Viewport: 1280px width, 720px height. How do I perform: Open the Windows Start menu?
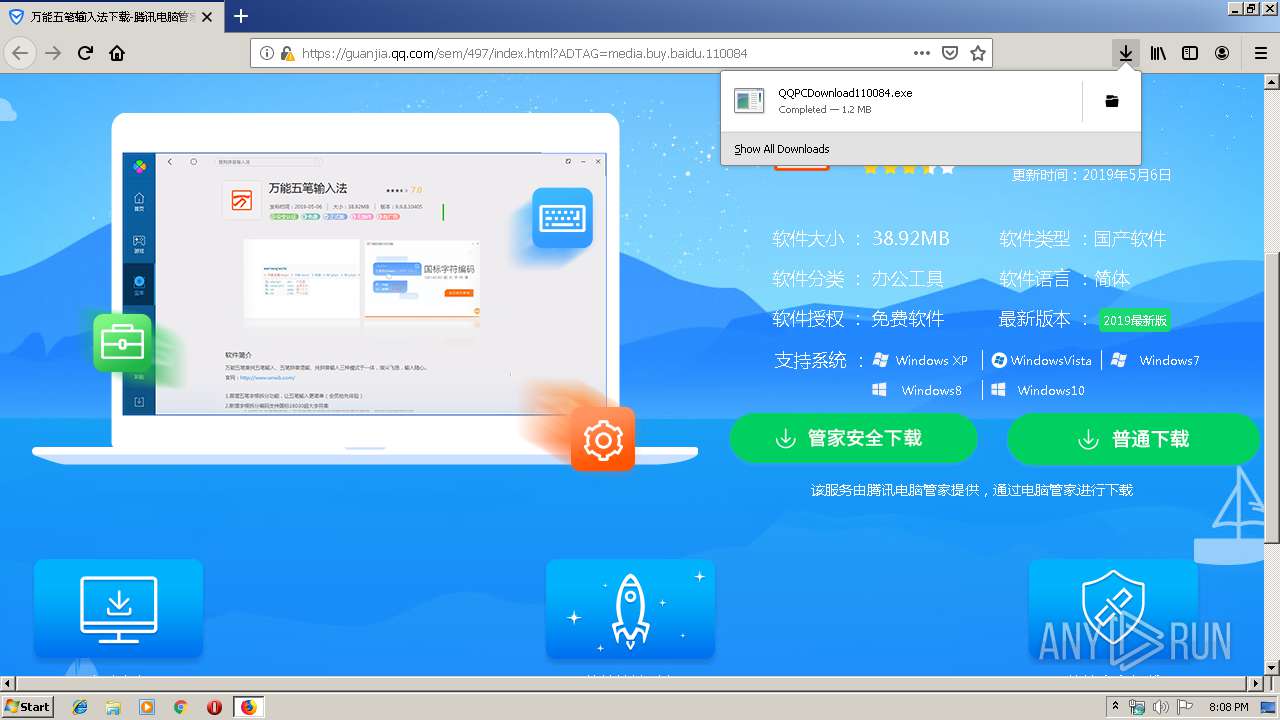28,707
